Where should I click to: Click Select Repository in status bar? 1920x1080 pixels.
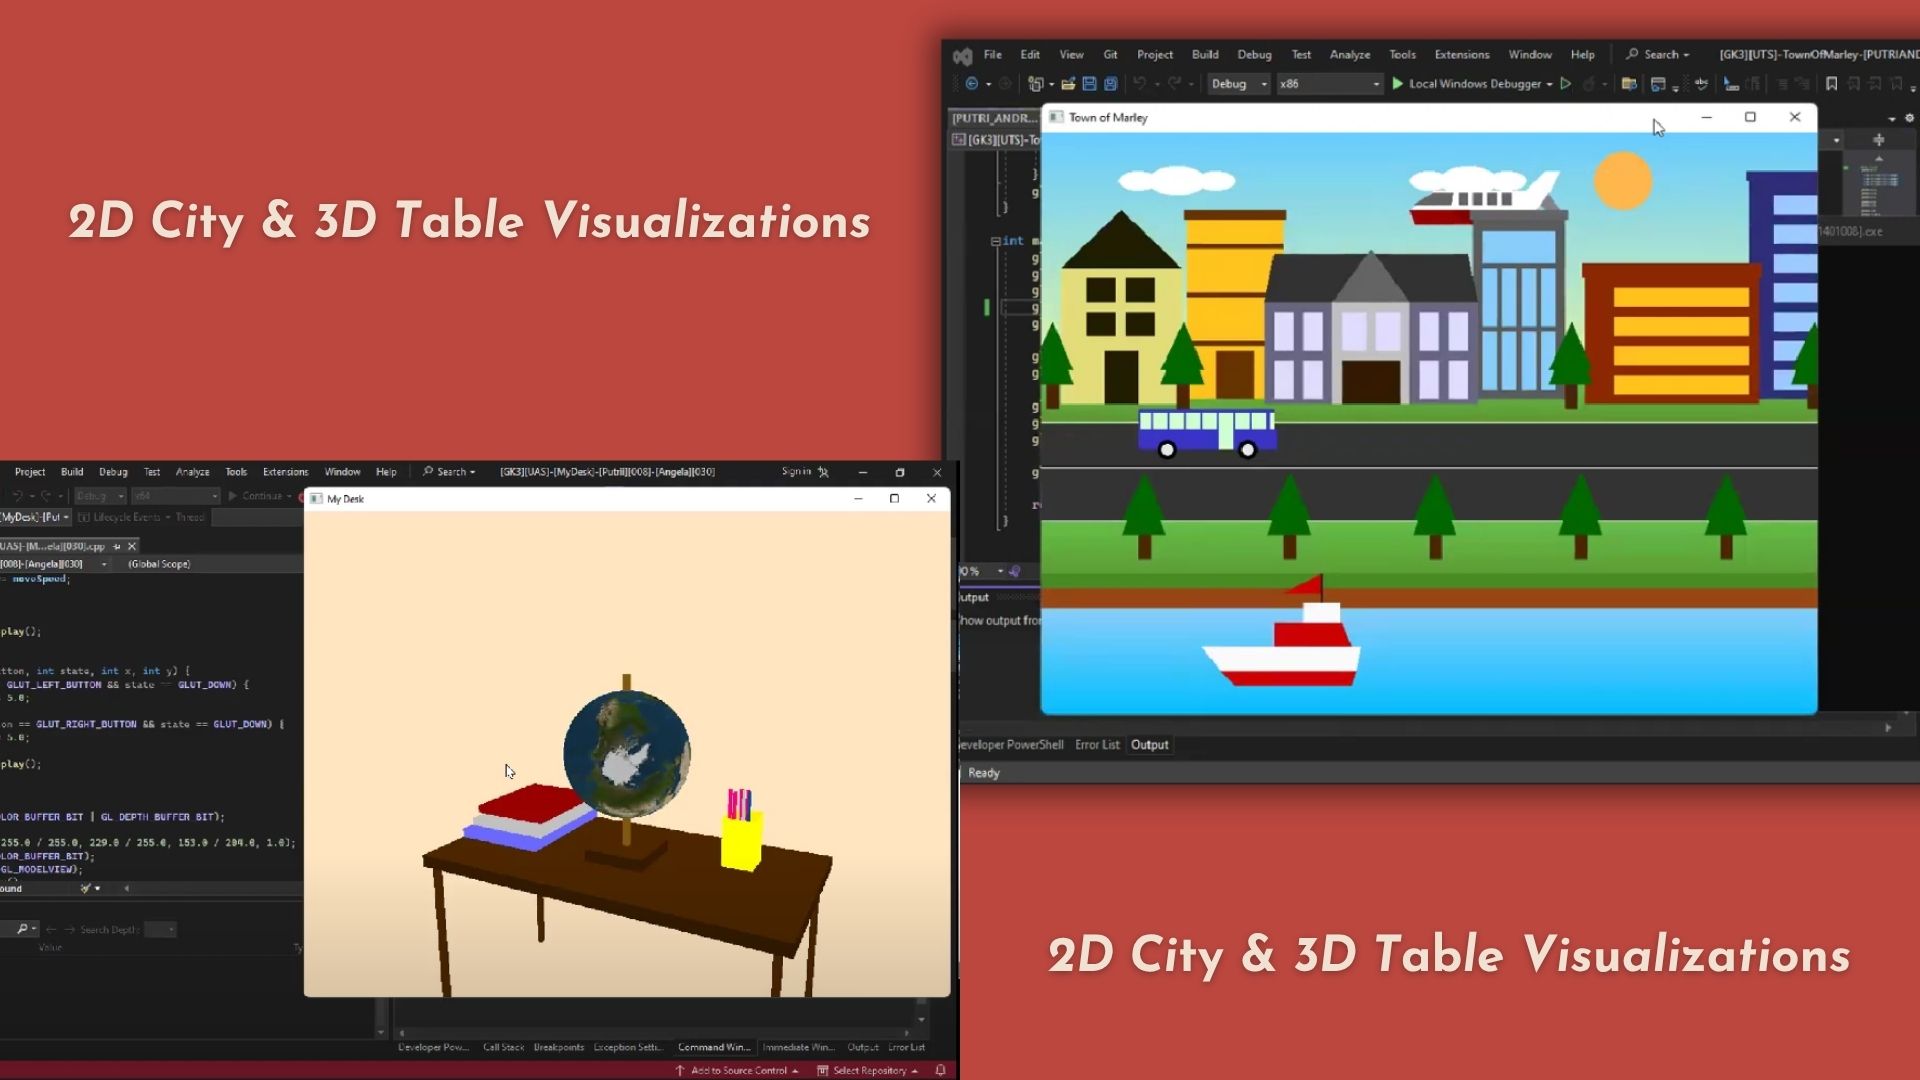pos(868,1070)
